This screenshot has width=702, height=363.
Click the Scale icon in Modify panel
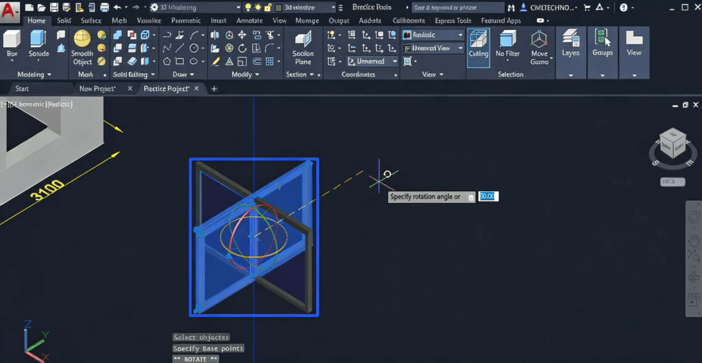point(242,61)
